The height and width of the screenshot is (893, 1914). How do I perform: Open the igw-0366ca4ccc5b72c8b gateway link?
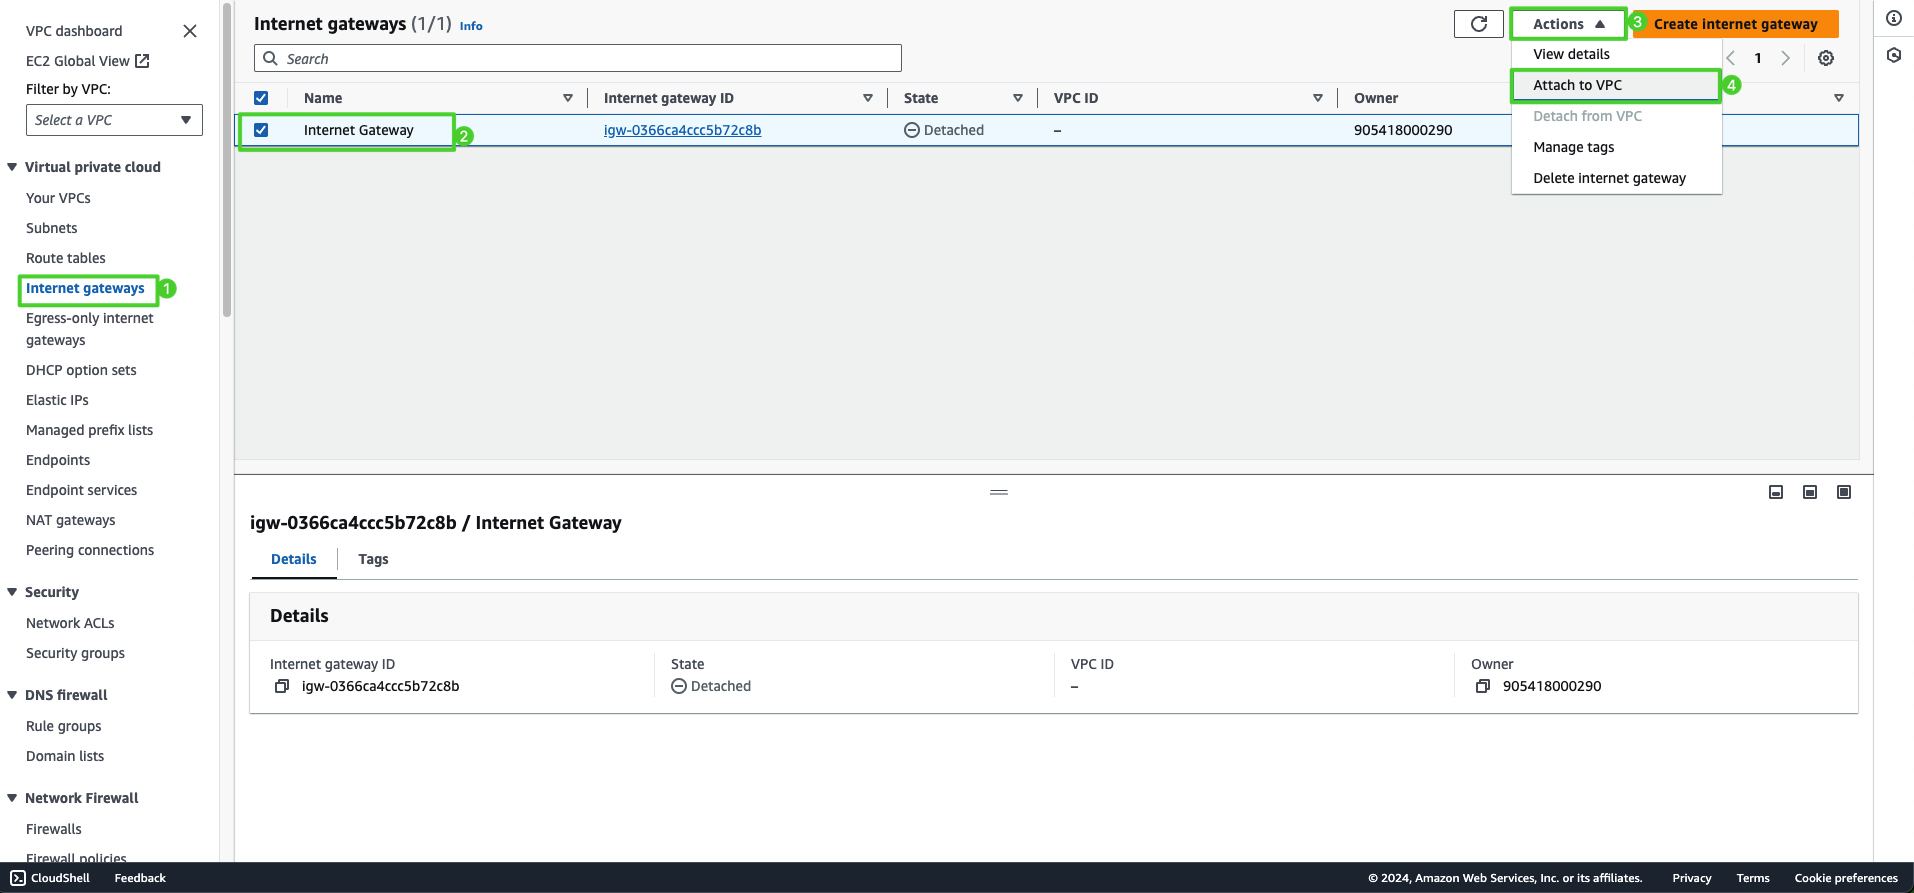[x=682, y=130]
